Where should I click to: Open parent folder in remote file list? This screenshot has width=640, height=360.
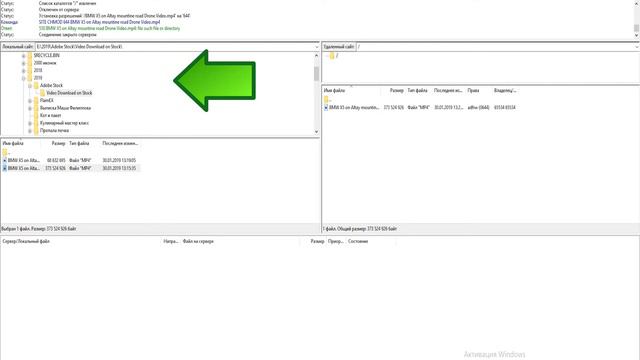(x=328, y=100)
